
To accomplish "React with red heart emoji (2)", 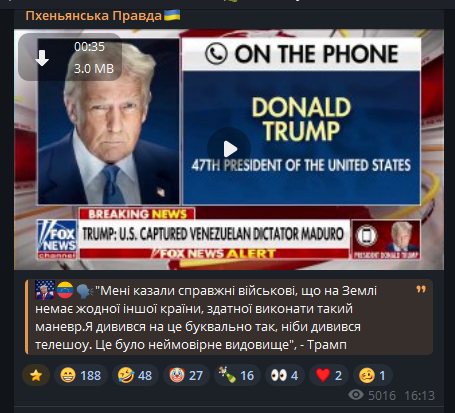I will [x=329, y=375].
